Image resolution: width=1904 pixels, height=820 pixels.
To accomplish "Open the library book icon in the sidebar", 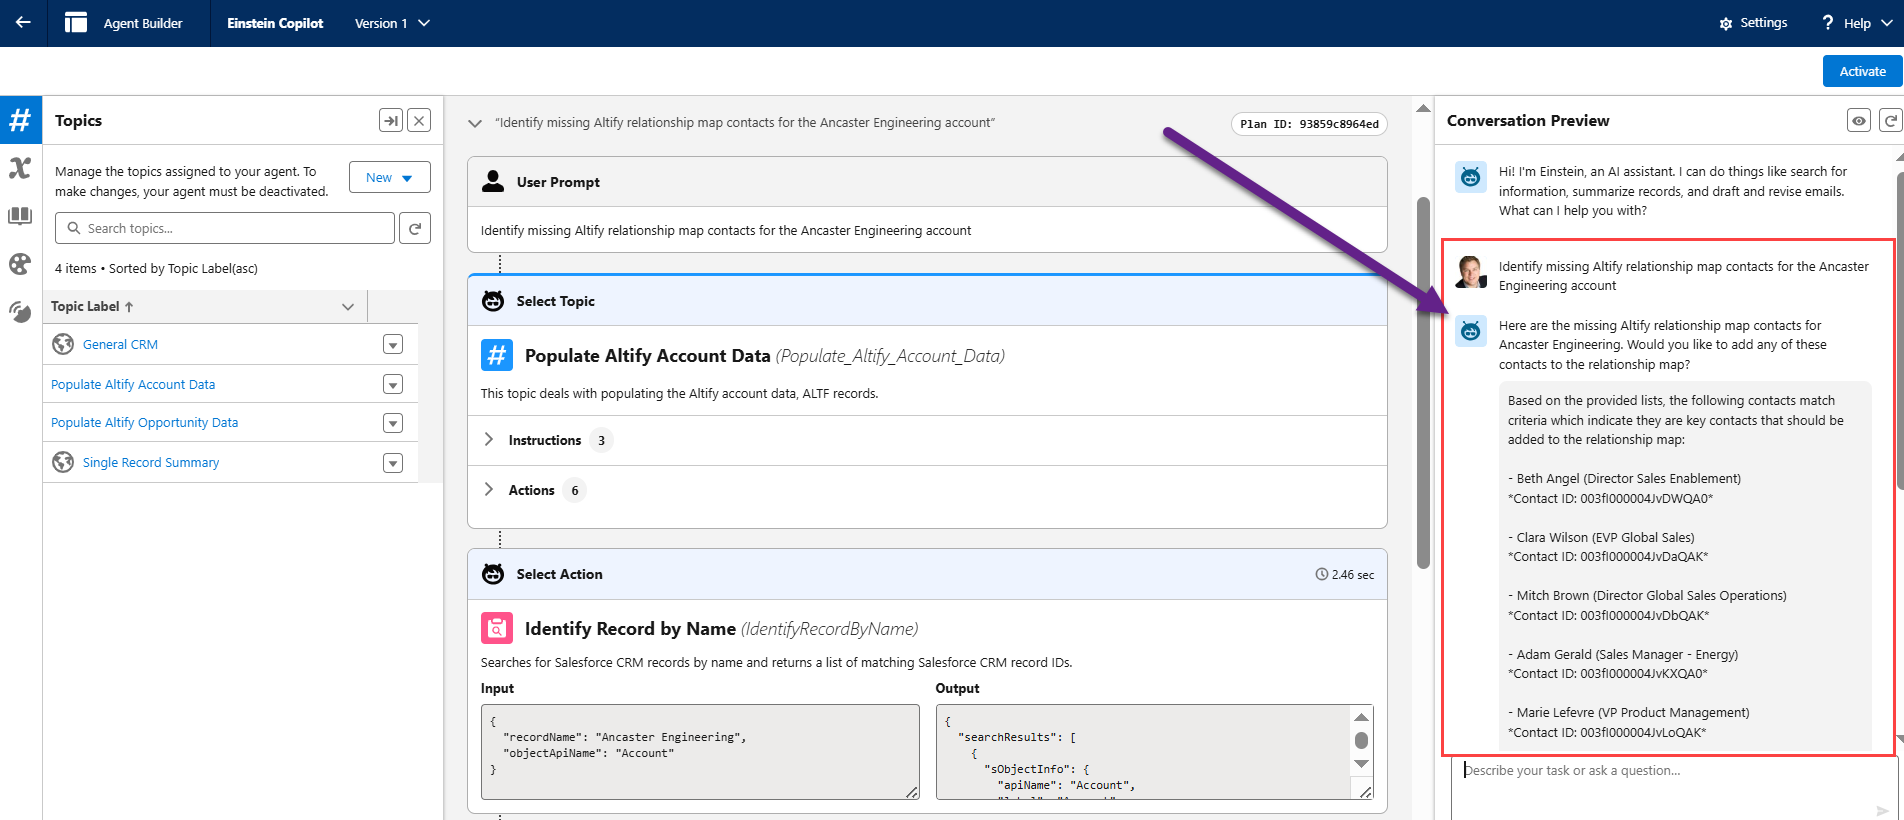I will [20, 216].
